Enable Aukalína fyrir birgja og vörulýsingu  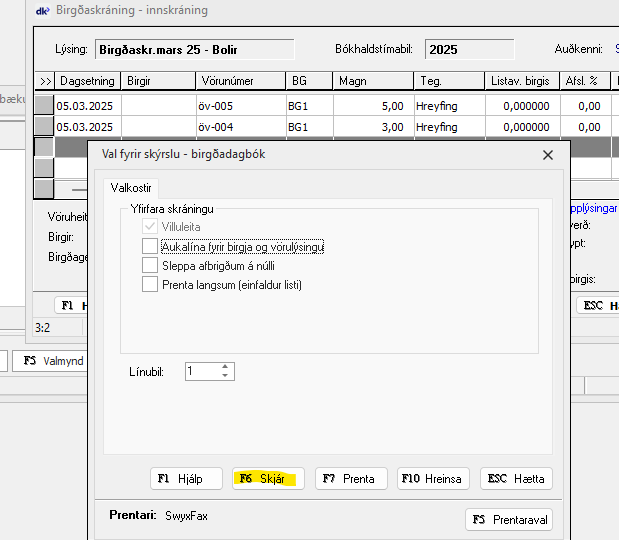click(x=150, y=246)
